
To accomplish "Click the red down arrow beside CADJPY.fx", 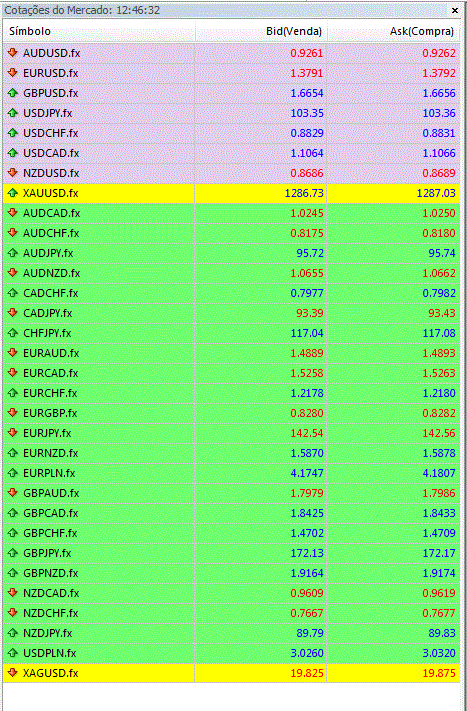I will pos(13,313).
